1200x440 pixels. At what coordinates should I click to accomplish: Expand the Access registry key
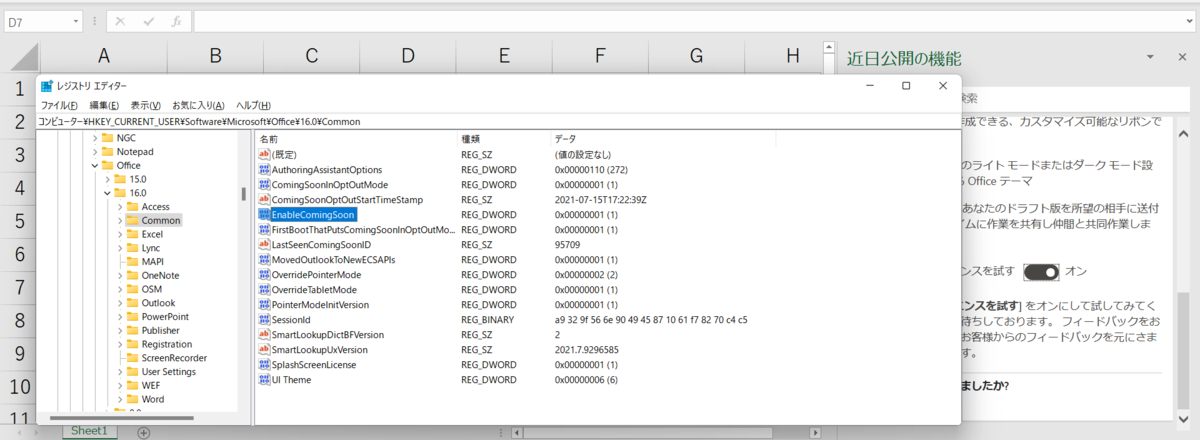pyautogui.click(x=119, y=207)
